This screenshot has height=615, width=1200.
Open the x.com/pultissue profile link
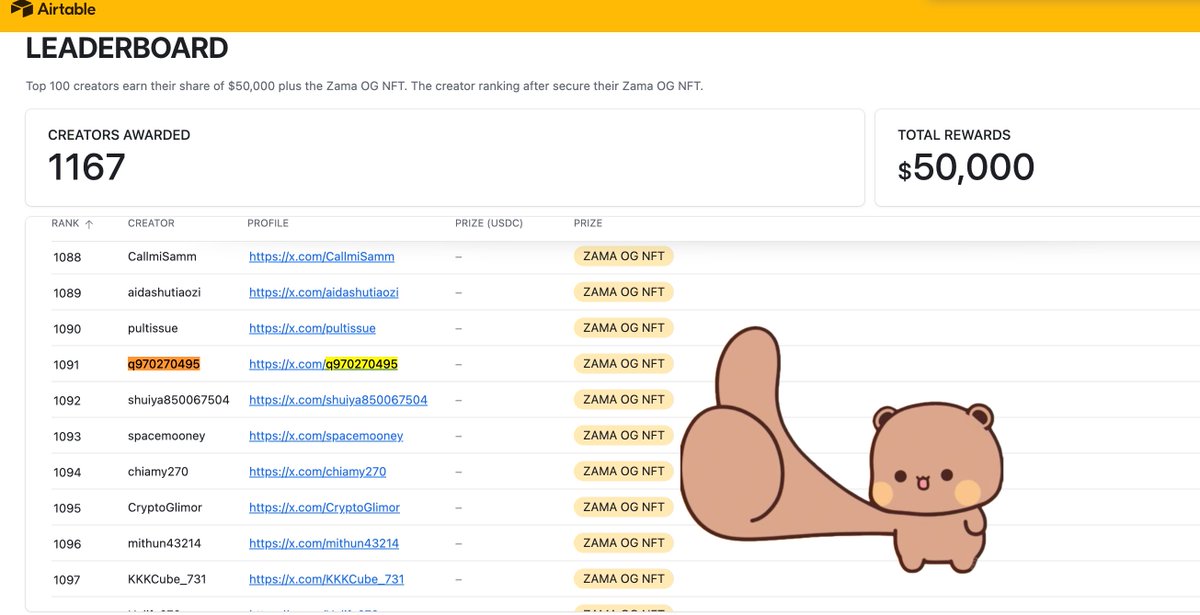point(312,329)
